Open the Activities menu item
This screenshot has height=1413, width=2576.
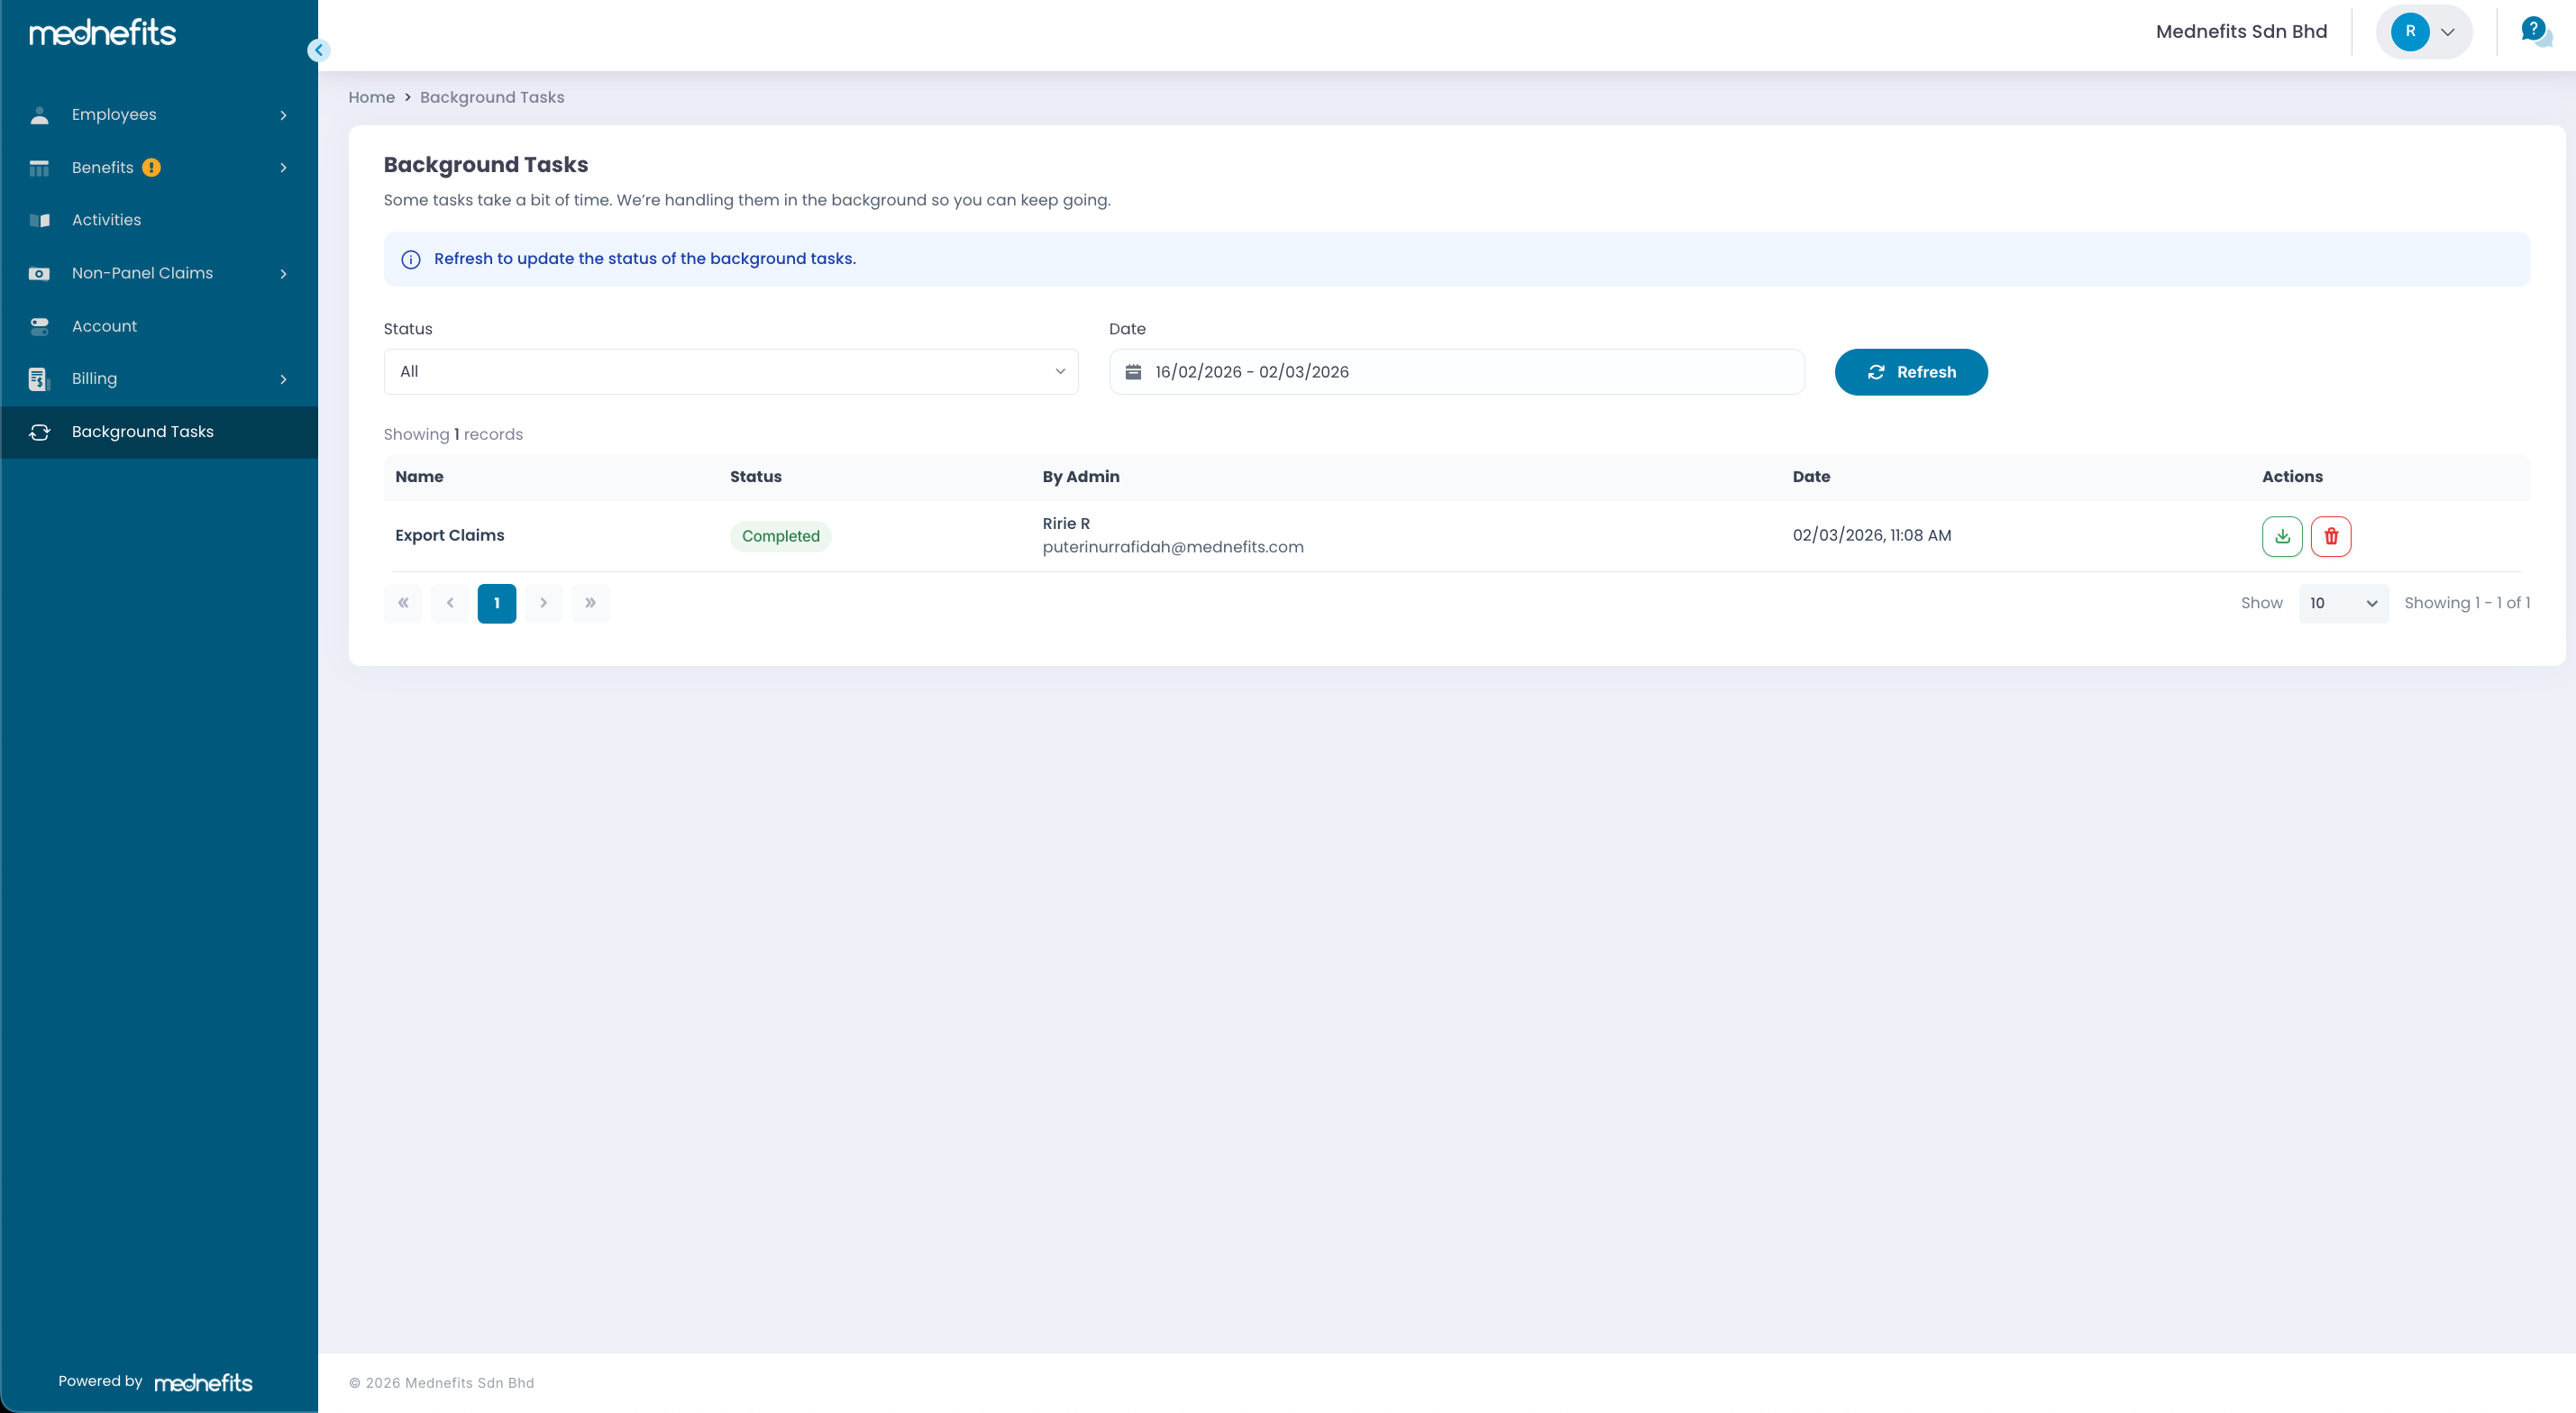[x=106, y=220]
